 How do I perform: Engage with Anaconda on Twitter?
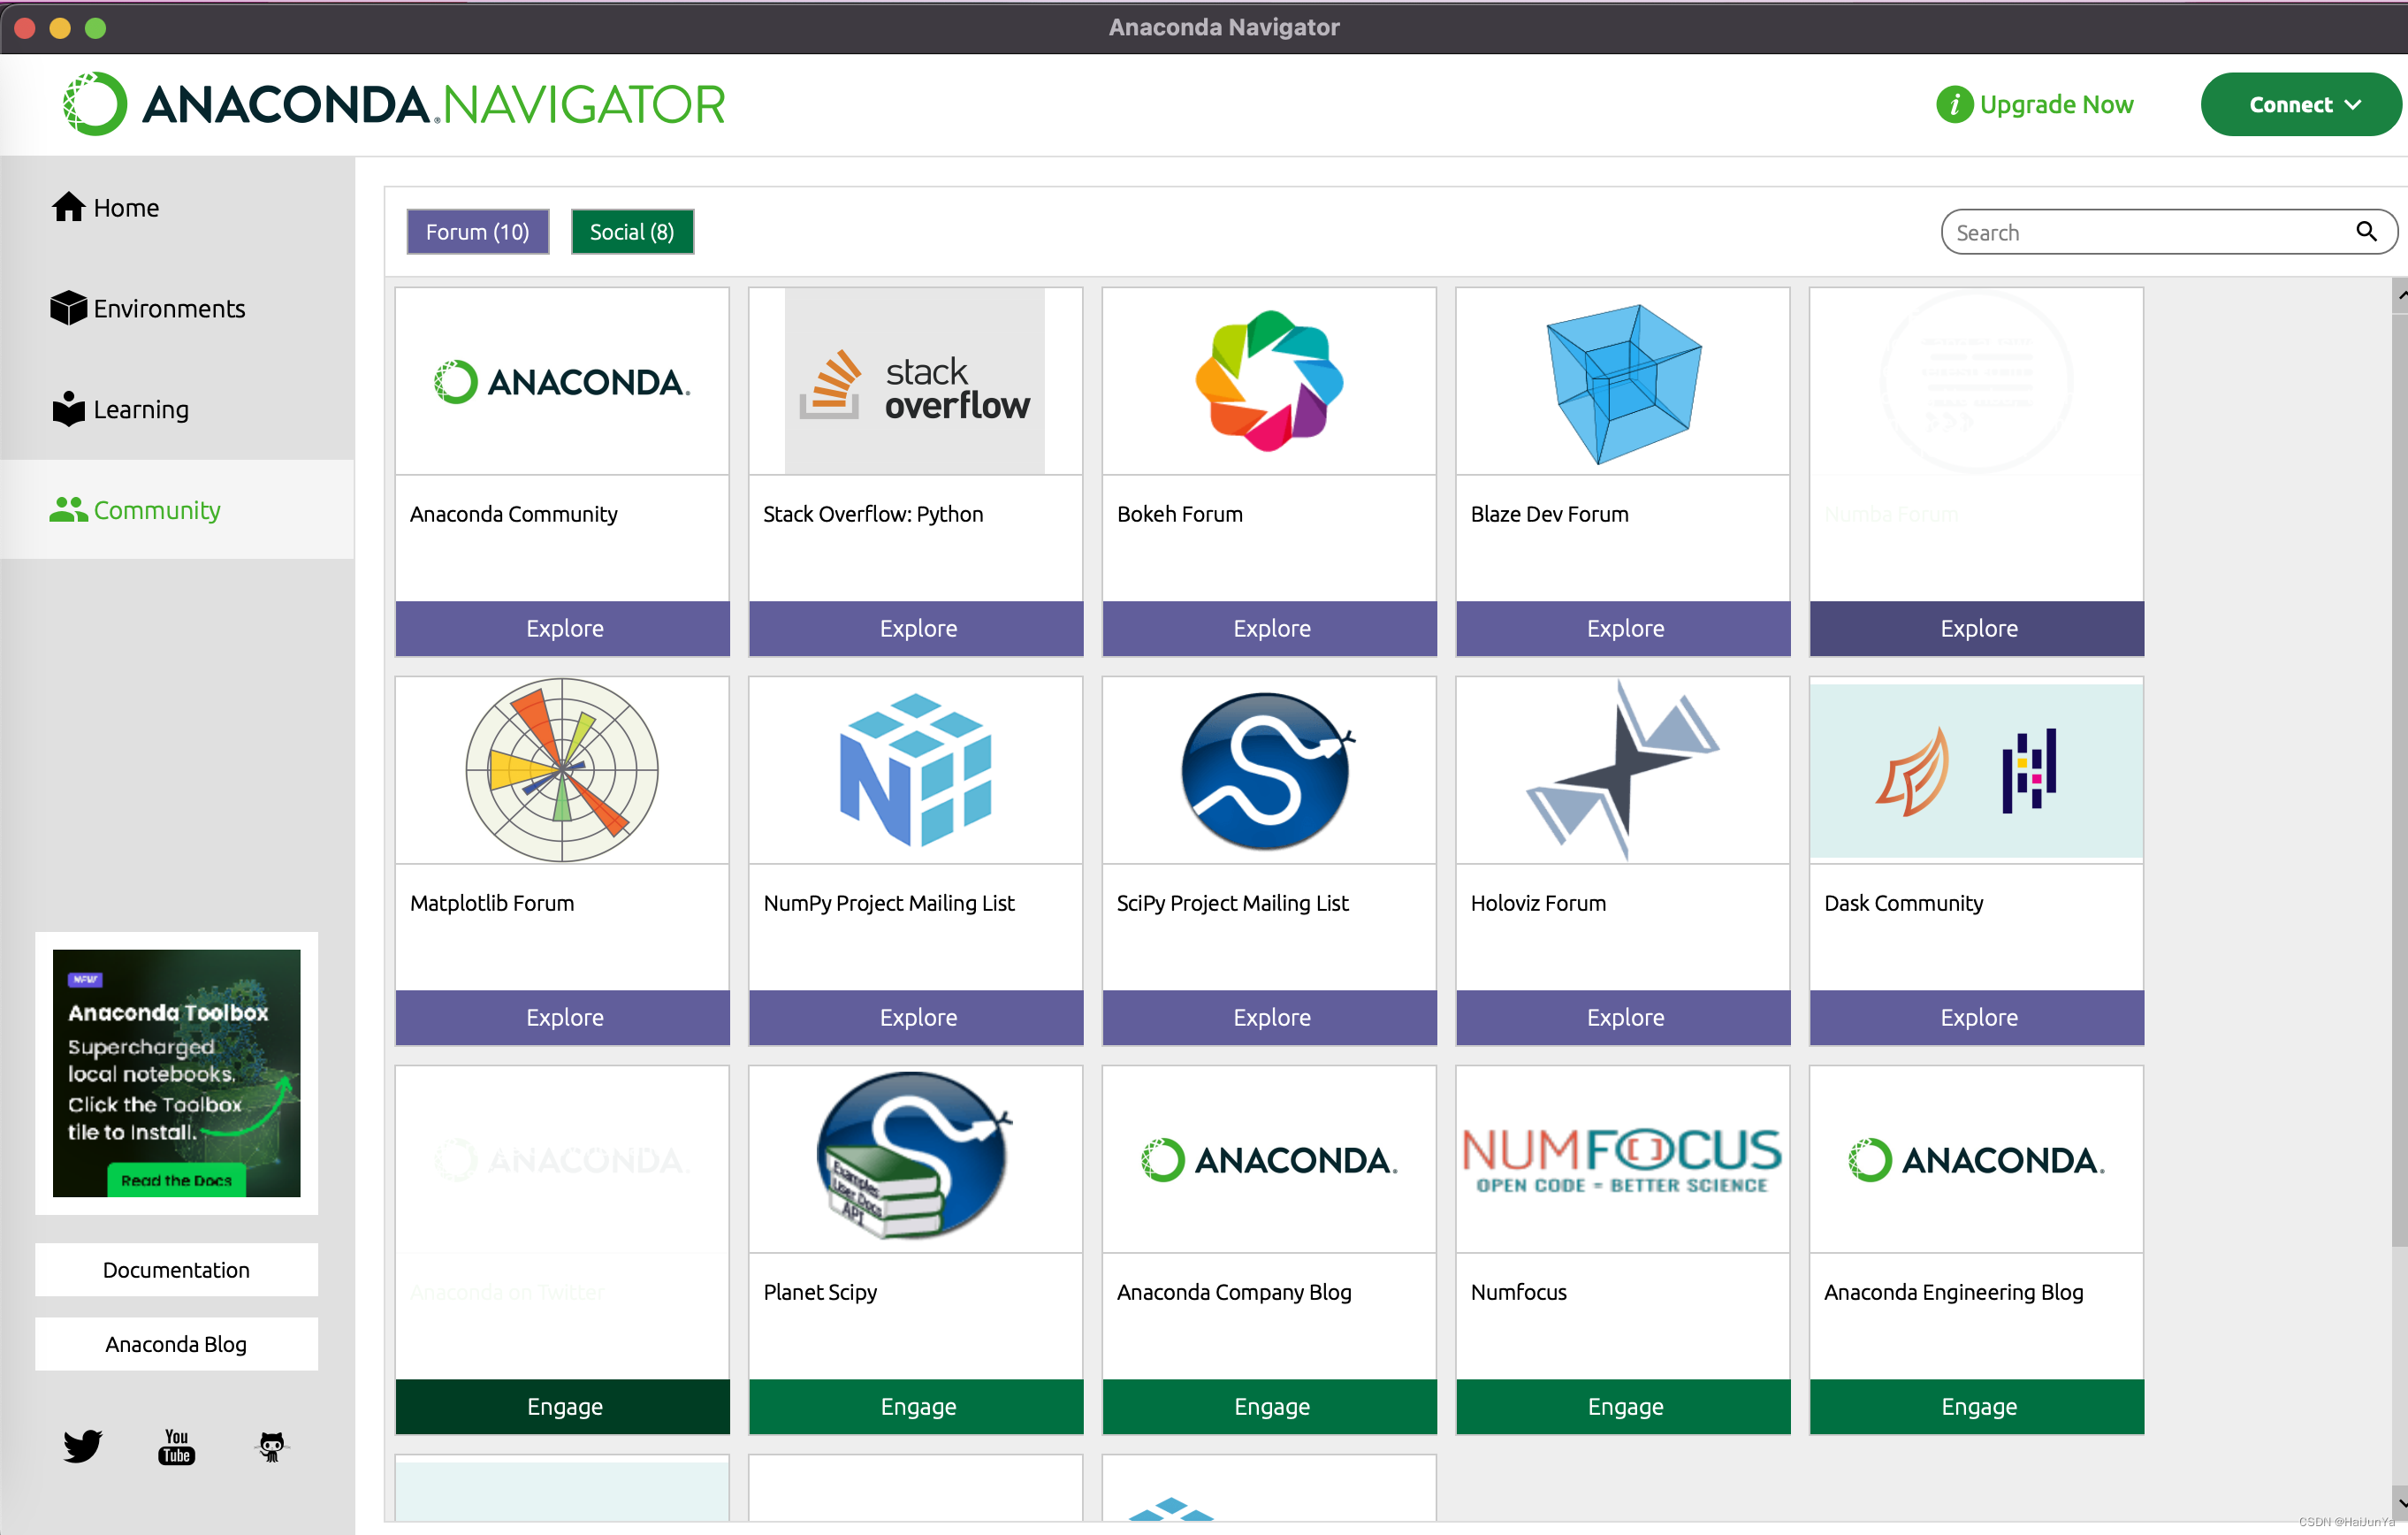pyautogui.click(x=562, y=1406)
